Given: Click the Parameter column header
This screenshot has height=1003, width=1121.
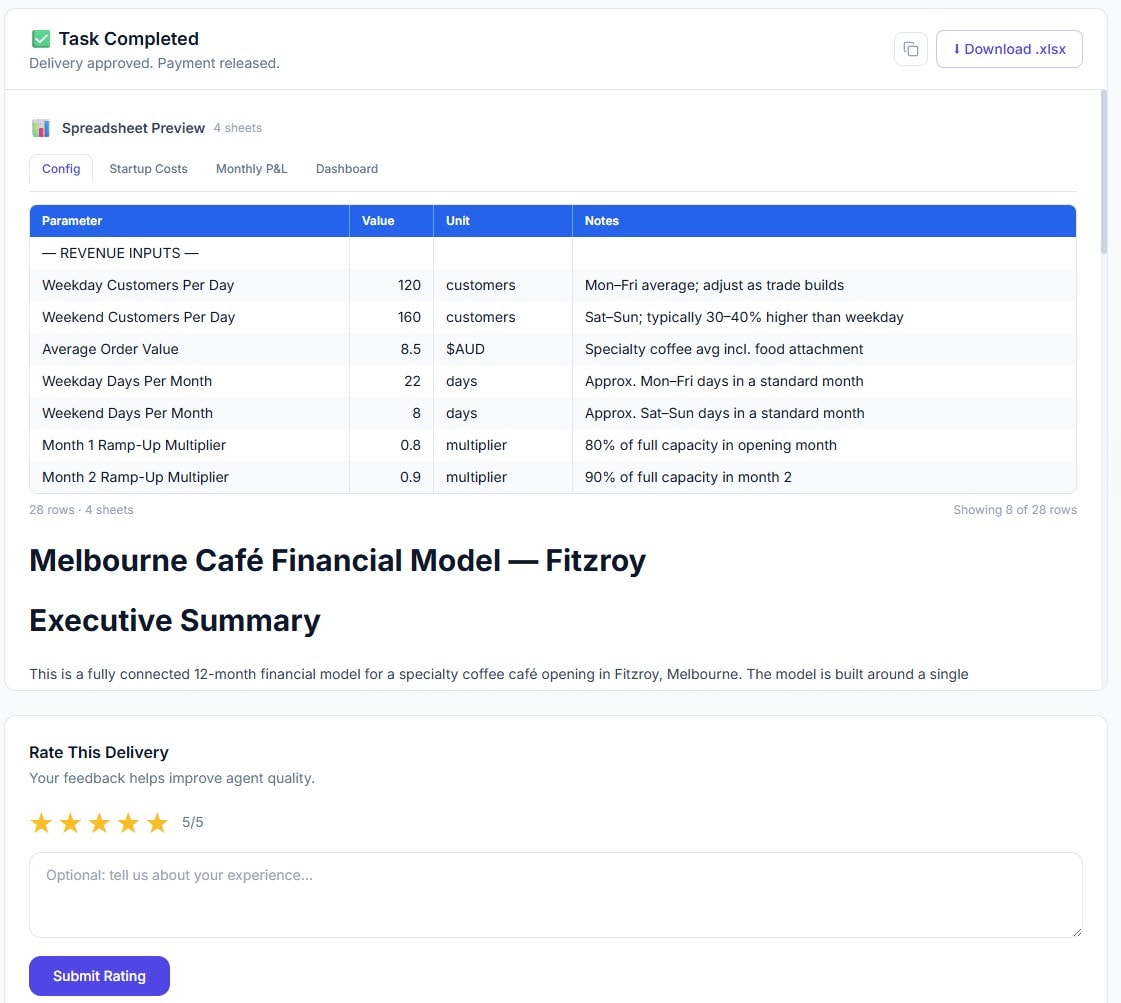Looking at the screenshot, I should pyautogui.click(x=71, y=221).
